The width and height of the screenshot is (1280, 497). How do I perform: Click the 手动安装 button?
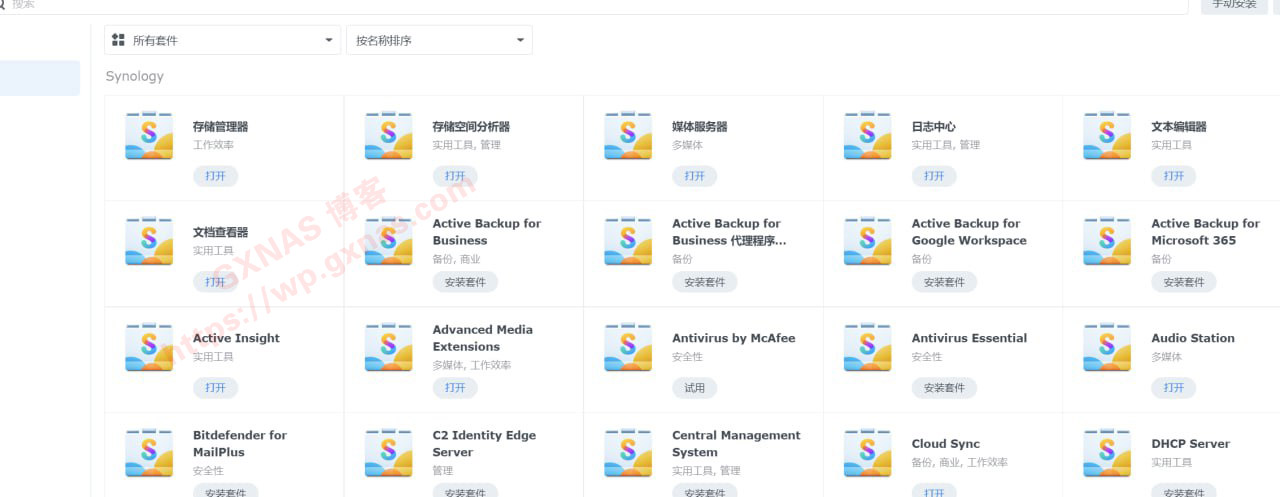pyautogui.click(x=1234, y=4)
